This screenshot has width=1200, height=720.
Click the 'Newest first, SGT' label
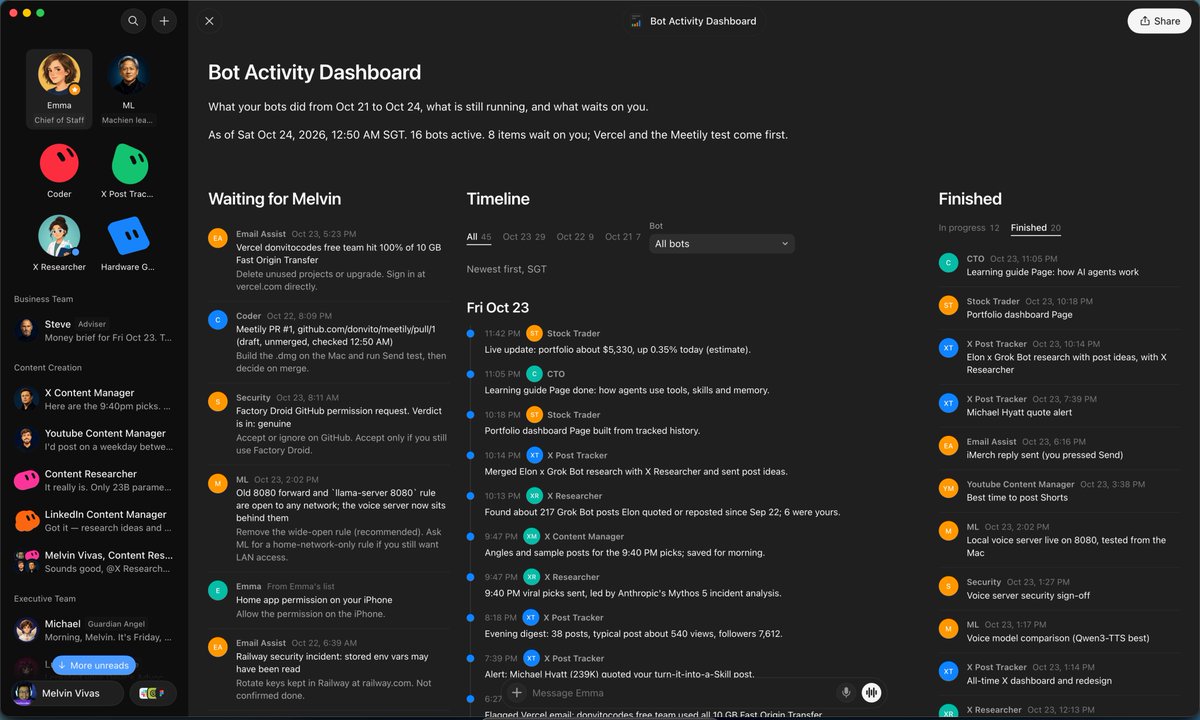[507, 269]
